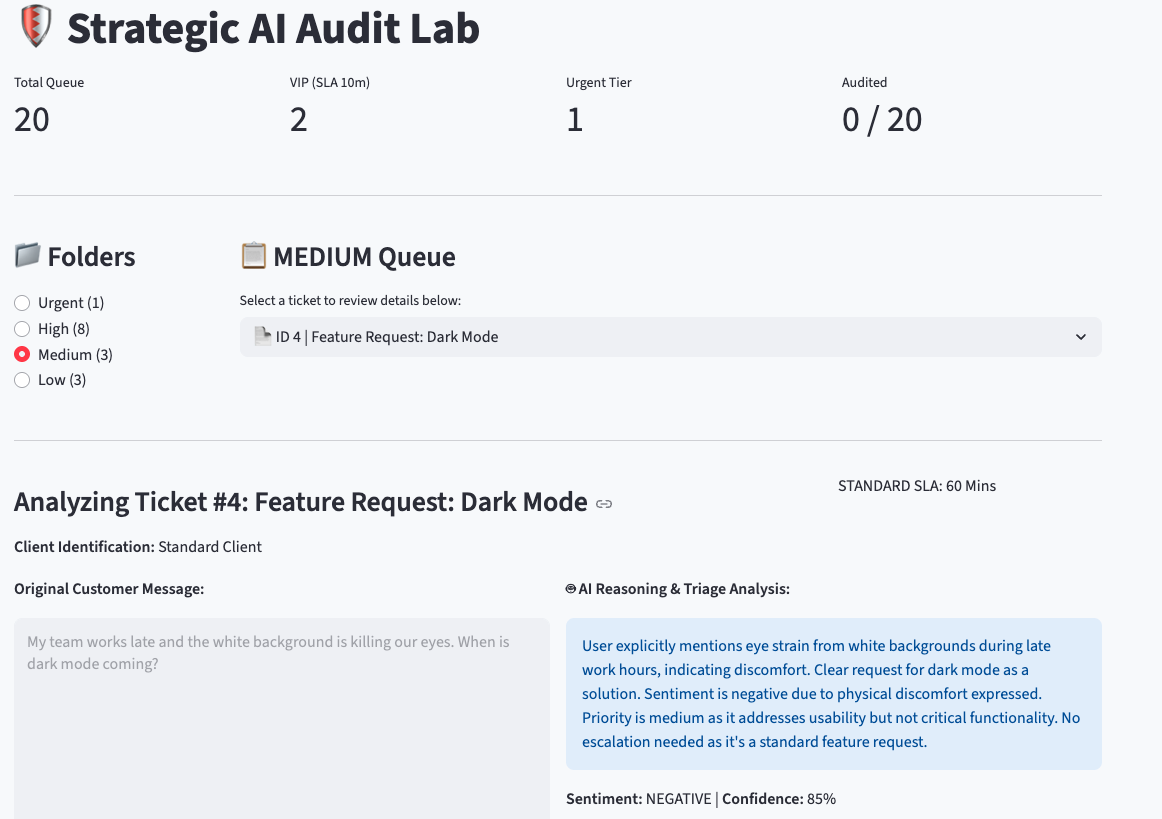The height and width of the screenshot is (819, 1162).
Task: Click the Total Queue value 20
Action: click(32, 120)
